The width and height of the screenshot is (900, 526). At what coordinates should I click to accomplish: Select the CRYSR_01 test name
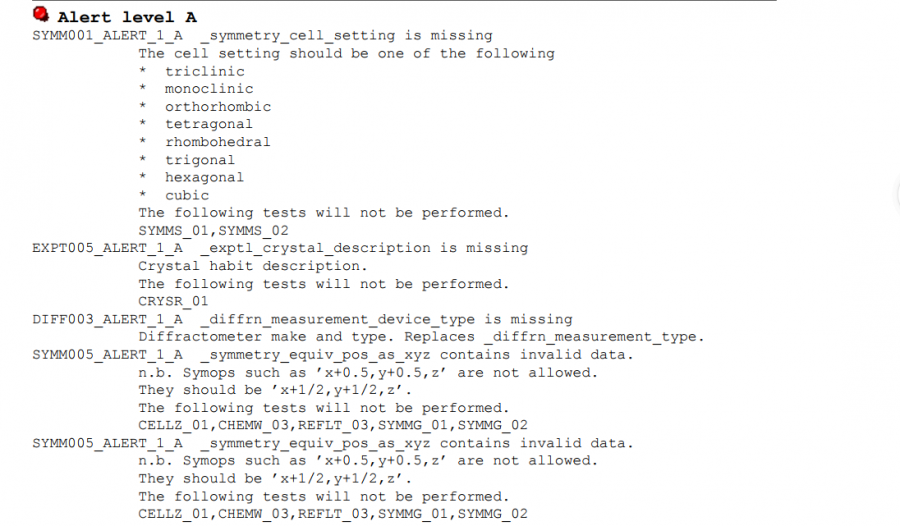[173, 301]
